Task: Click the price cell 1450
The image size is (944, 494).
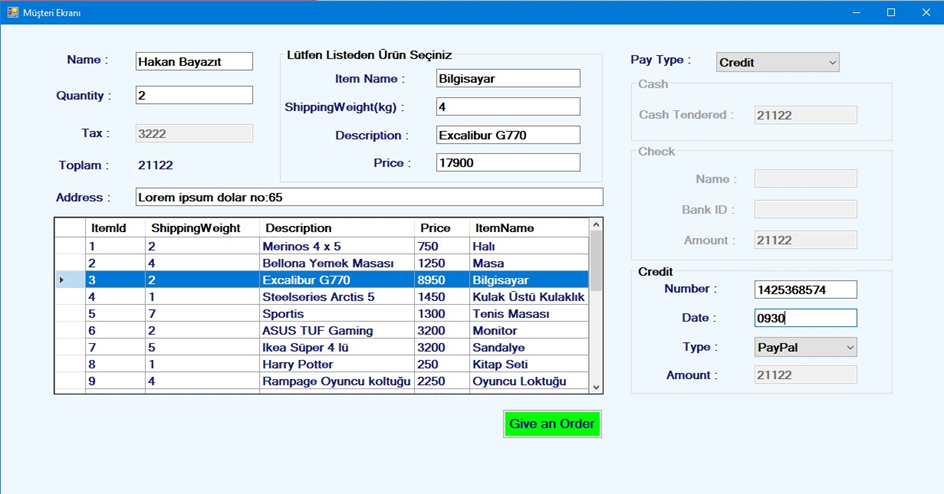Action: [442, 297]
